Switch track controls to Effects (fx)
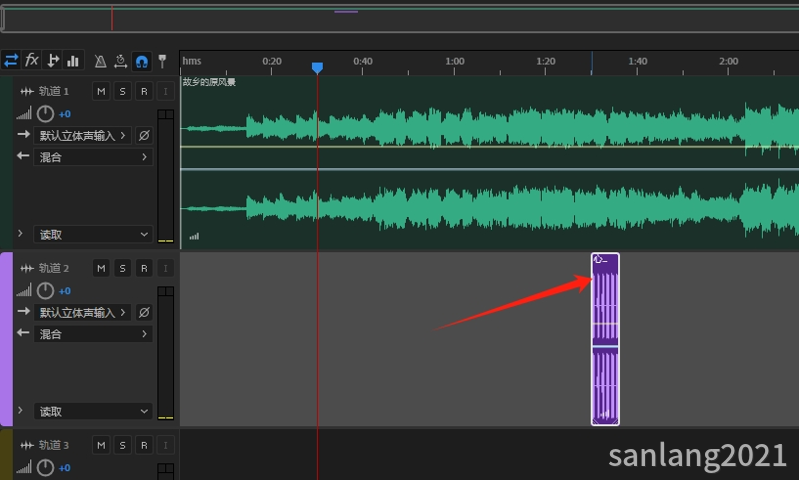Screen dimensions: 799x480 point(32,60)
